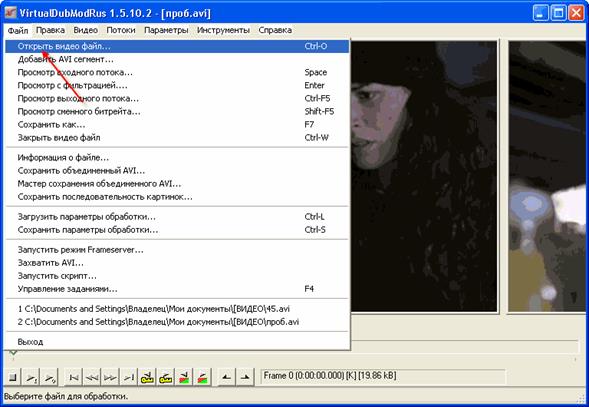Open the Параметры menu
Viewport: 589px width, 407px height.
(x=166, y=30)
